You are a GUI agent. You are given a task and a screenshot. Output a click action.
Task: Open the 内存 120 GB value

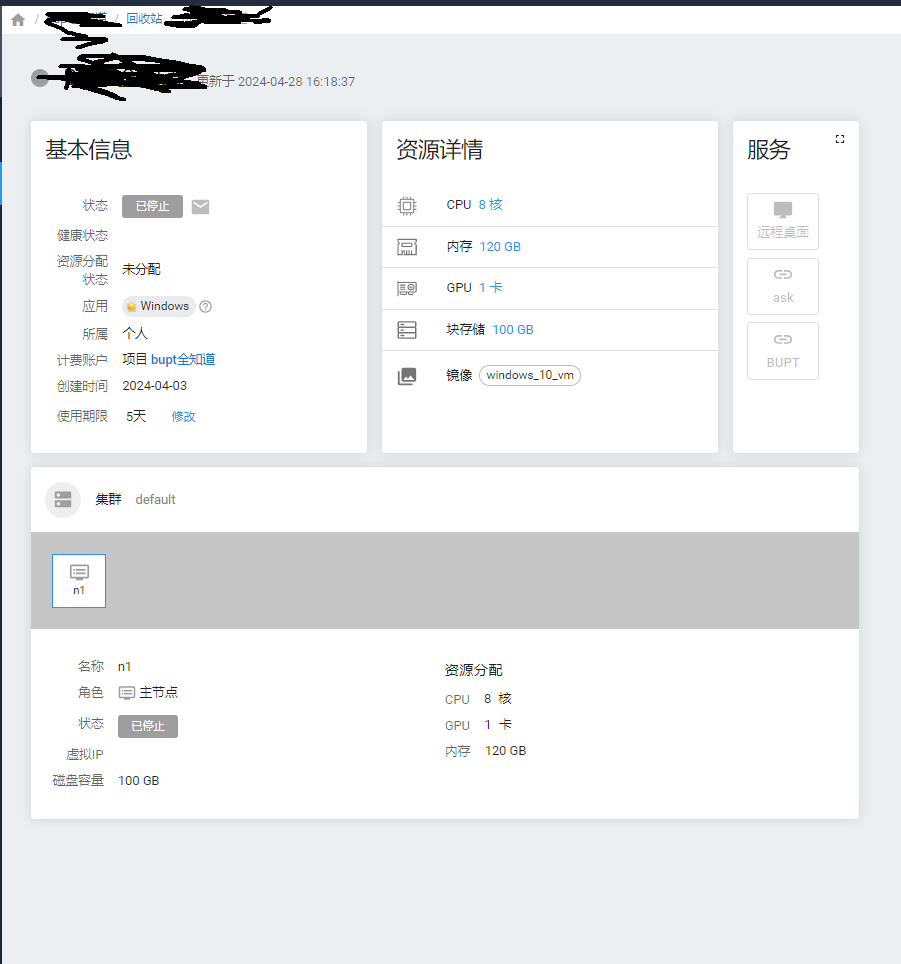(x=500, y=247)
